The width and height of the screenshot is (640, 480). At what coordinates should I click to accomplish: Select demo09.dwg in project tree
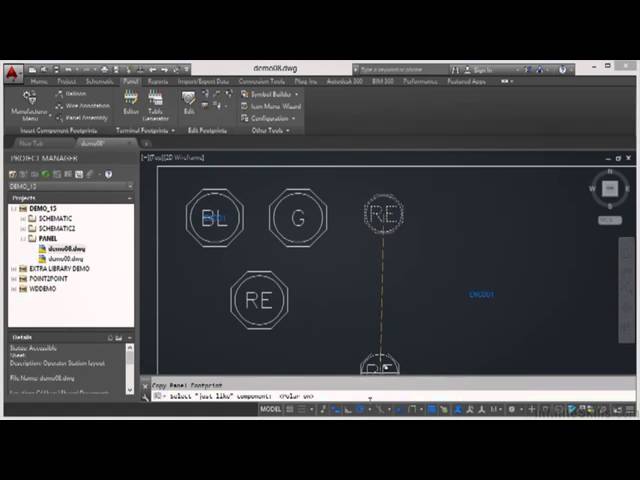click(x=66, y=259)
